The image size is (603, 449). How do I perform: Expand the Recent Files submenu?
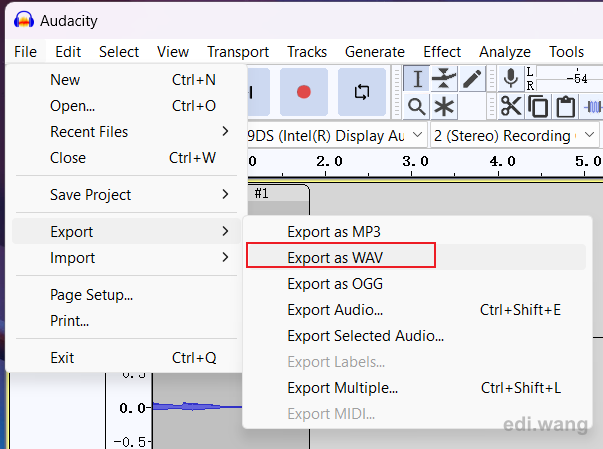point(126,132)
